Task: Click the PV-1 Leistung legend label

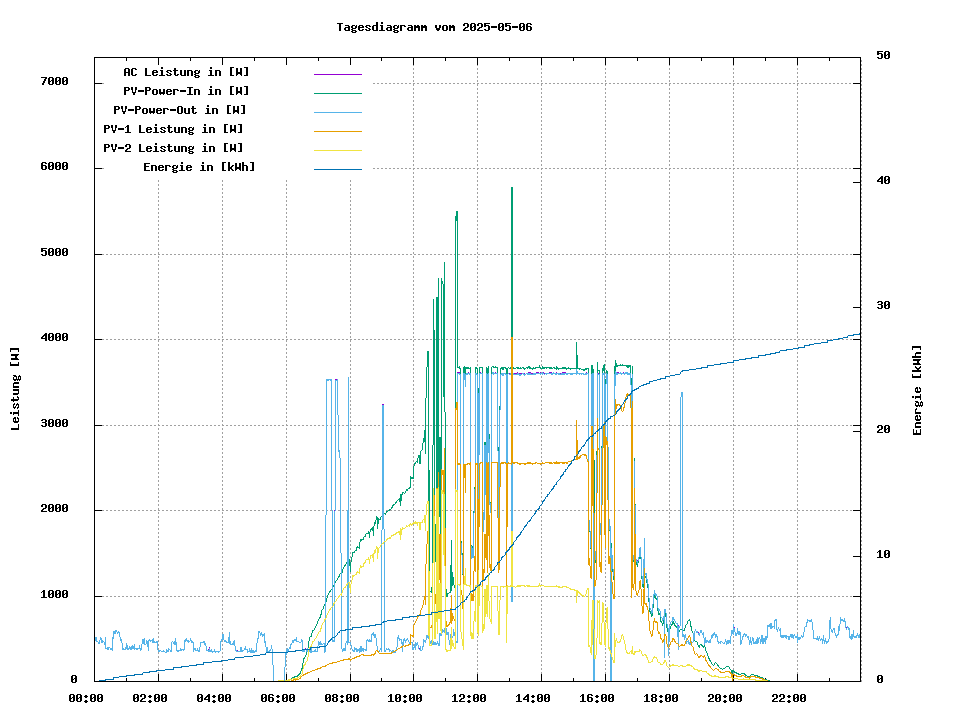Action: pos(173,129)
